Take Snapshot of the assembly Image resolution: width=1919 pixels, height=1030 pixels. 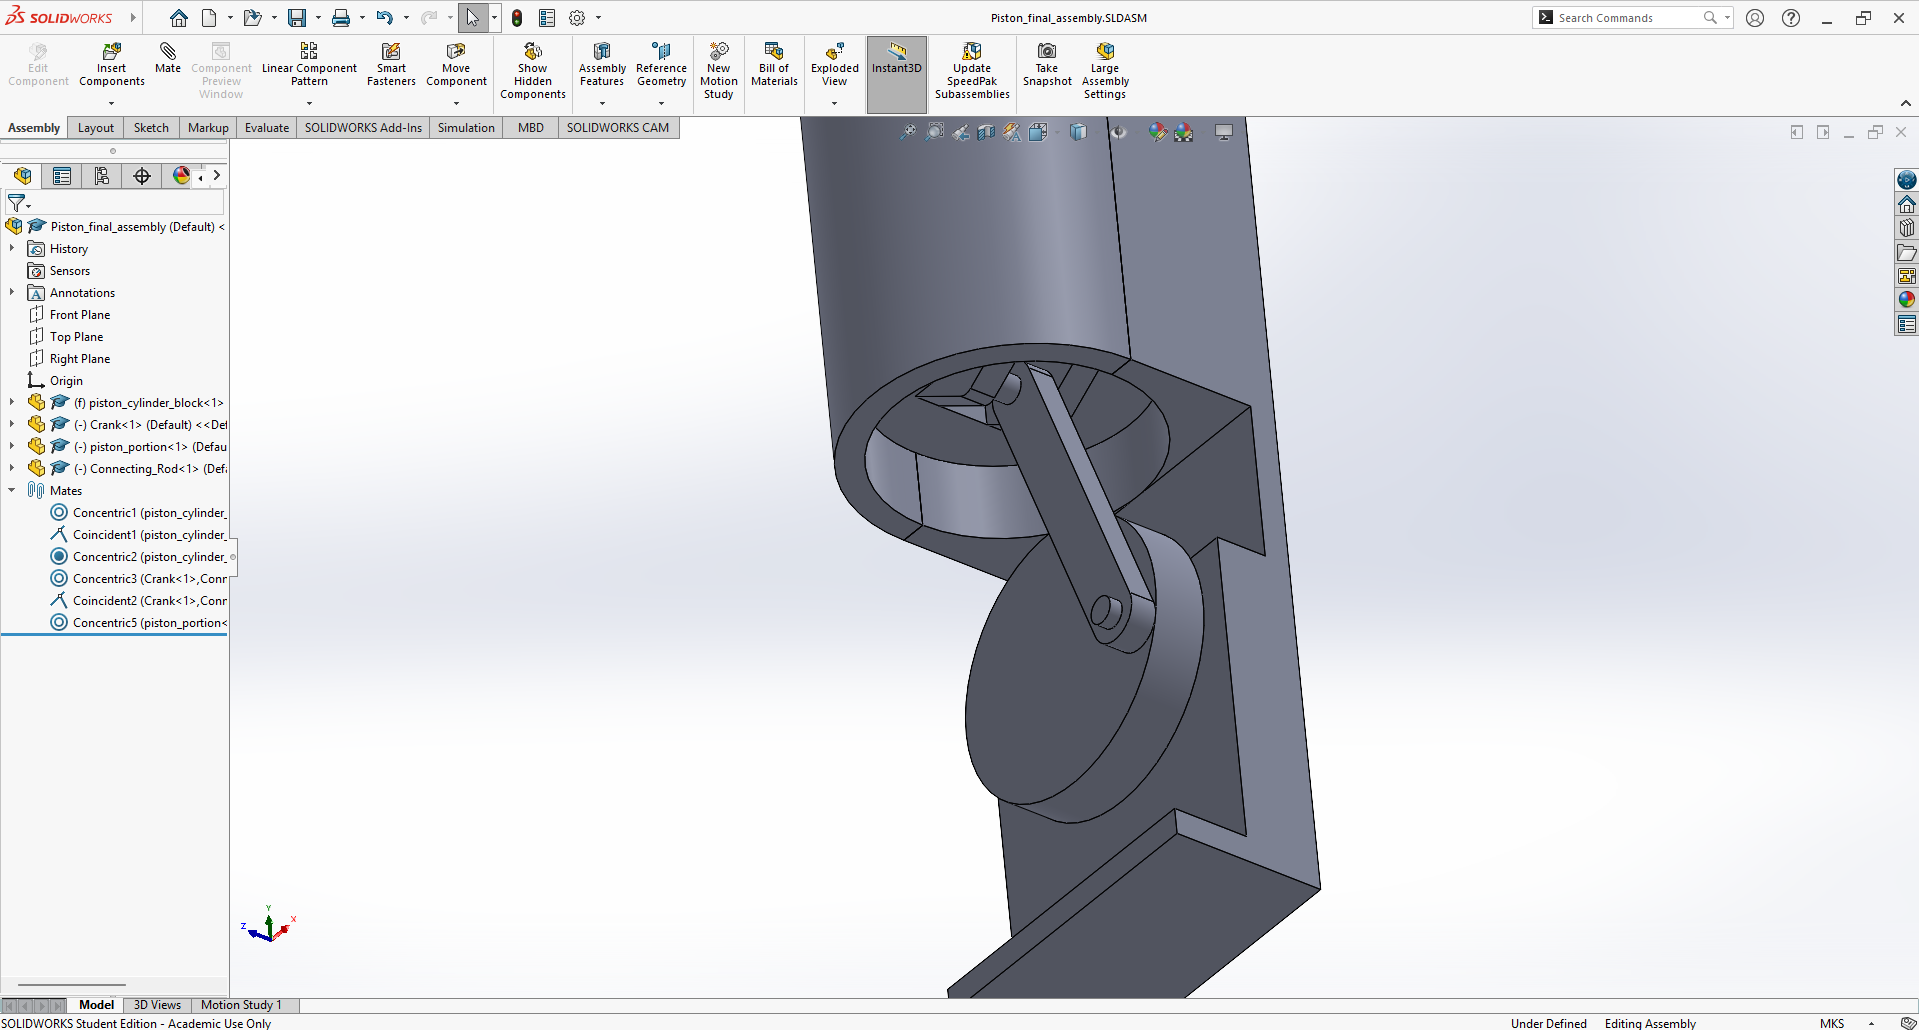pyautogui.click(x=1047, y=64)
